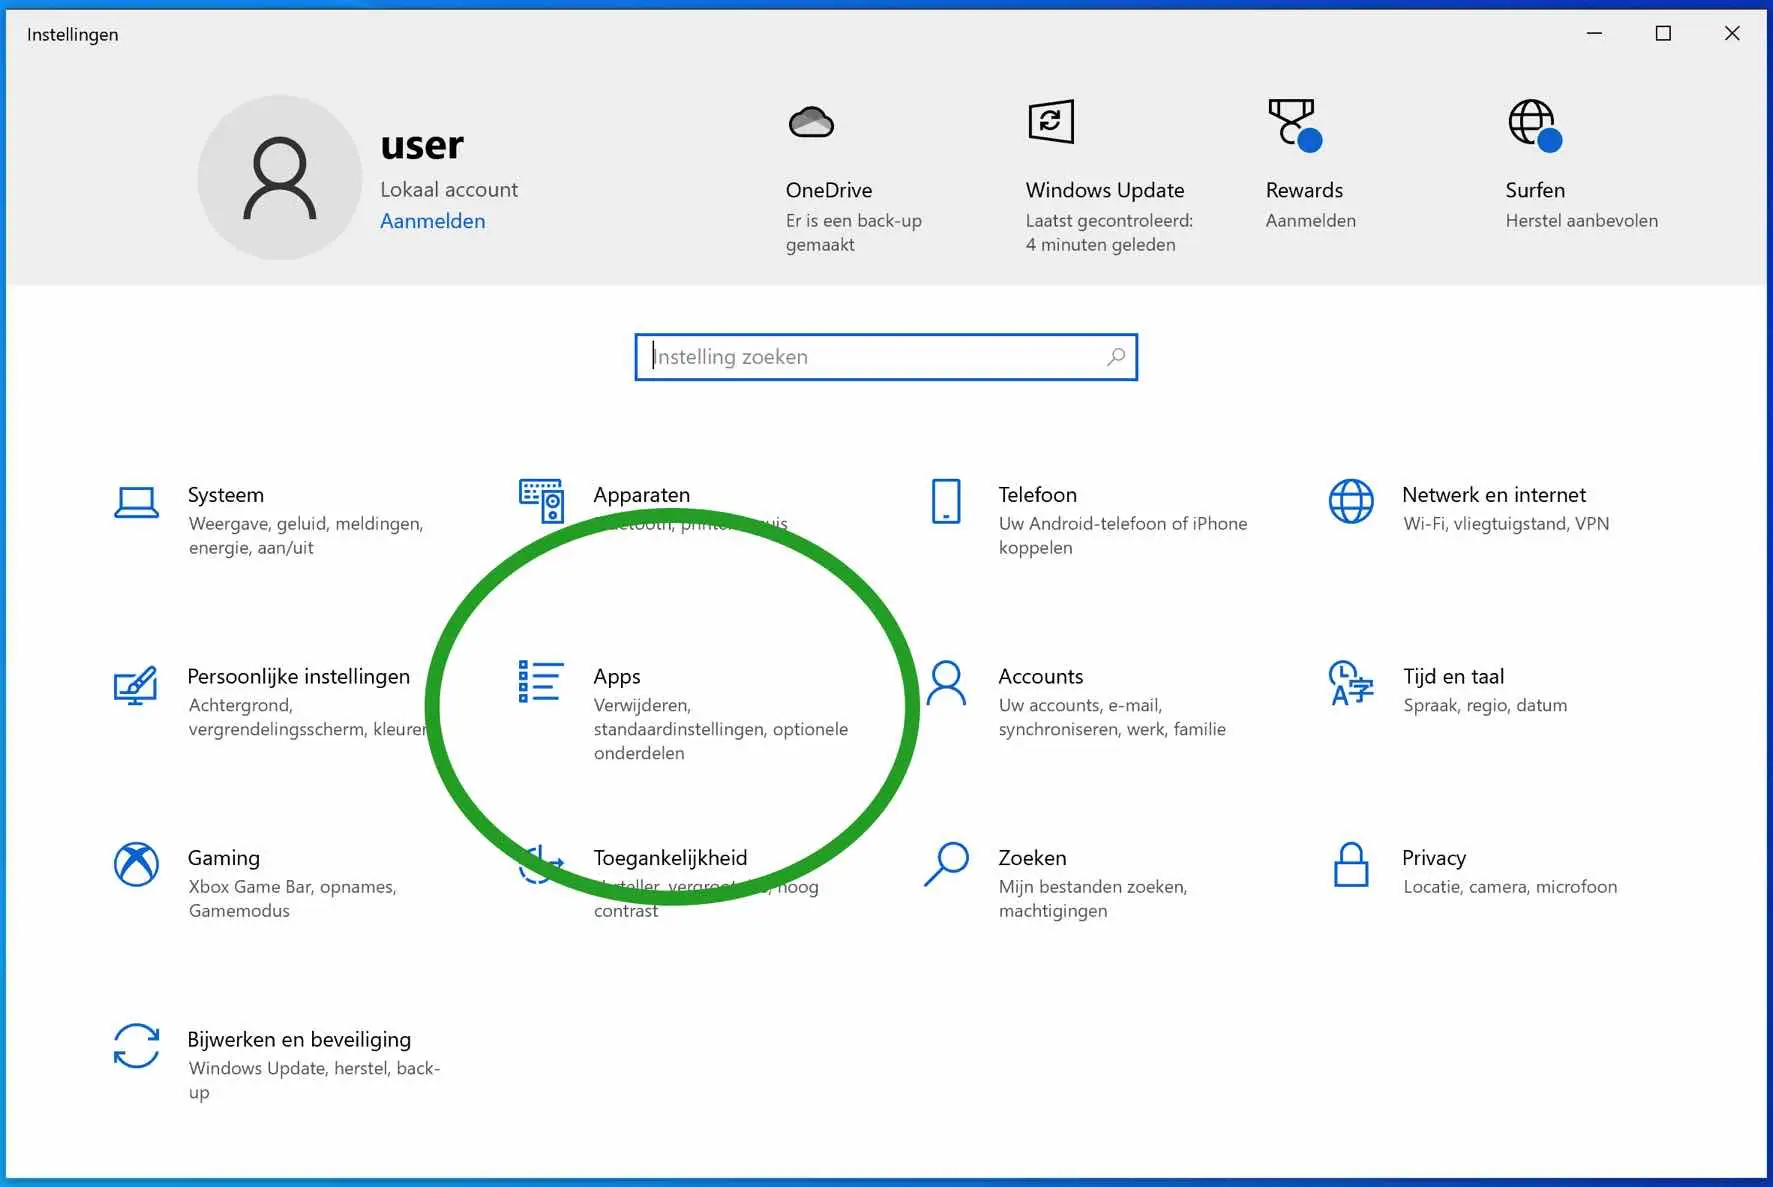Click the Telefoon phone icon

point(946,501)
